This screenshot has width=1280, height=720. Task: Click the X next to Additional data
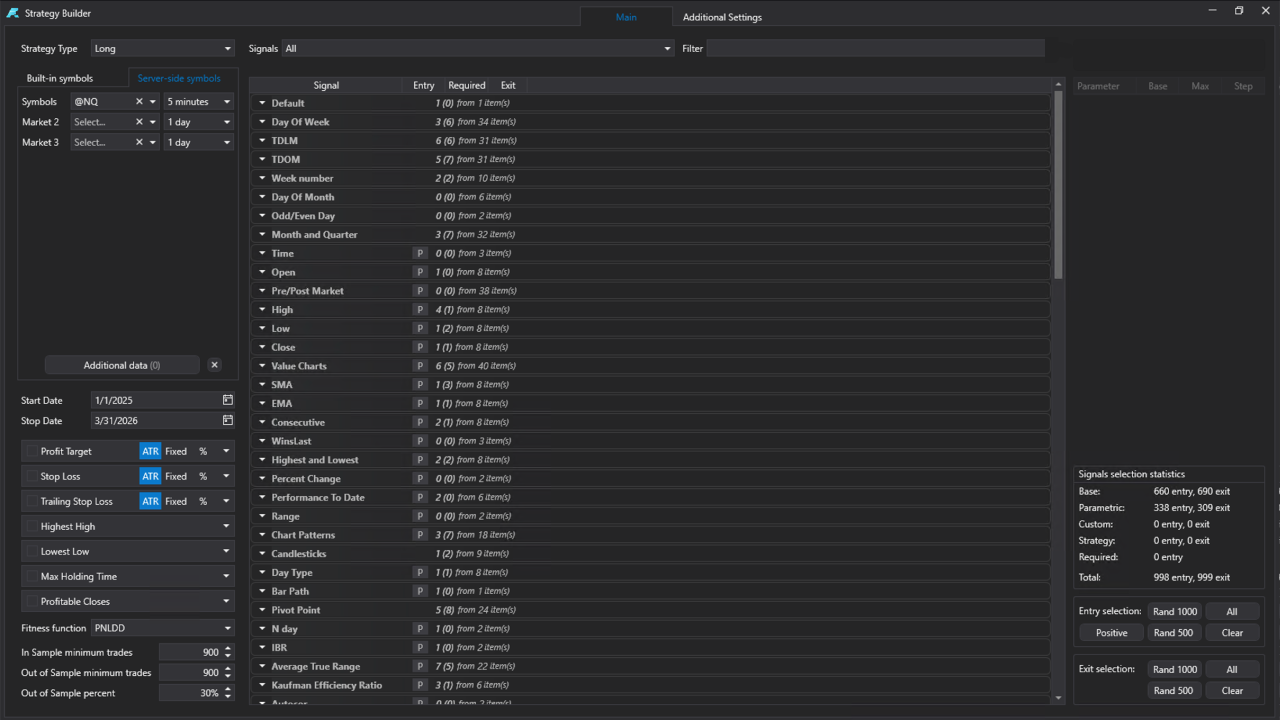coord(214,364)
